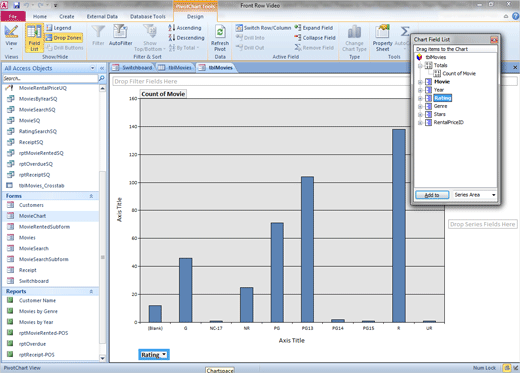
Task: Click the Count of Movie field button
Action: [x=163, y=94]
